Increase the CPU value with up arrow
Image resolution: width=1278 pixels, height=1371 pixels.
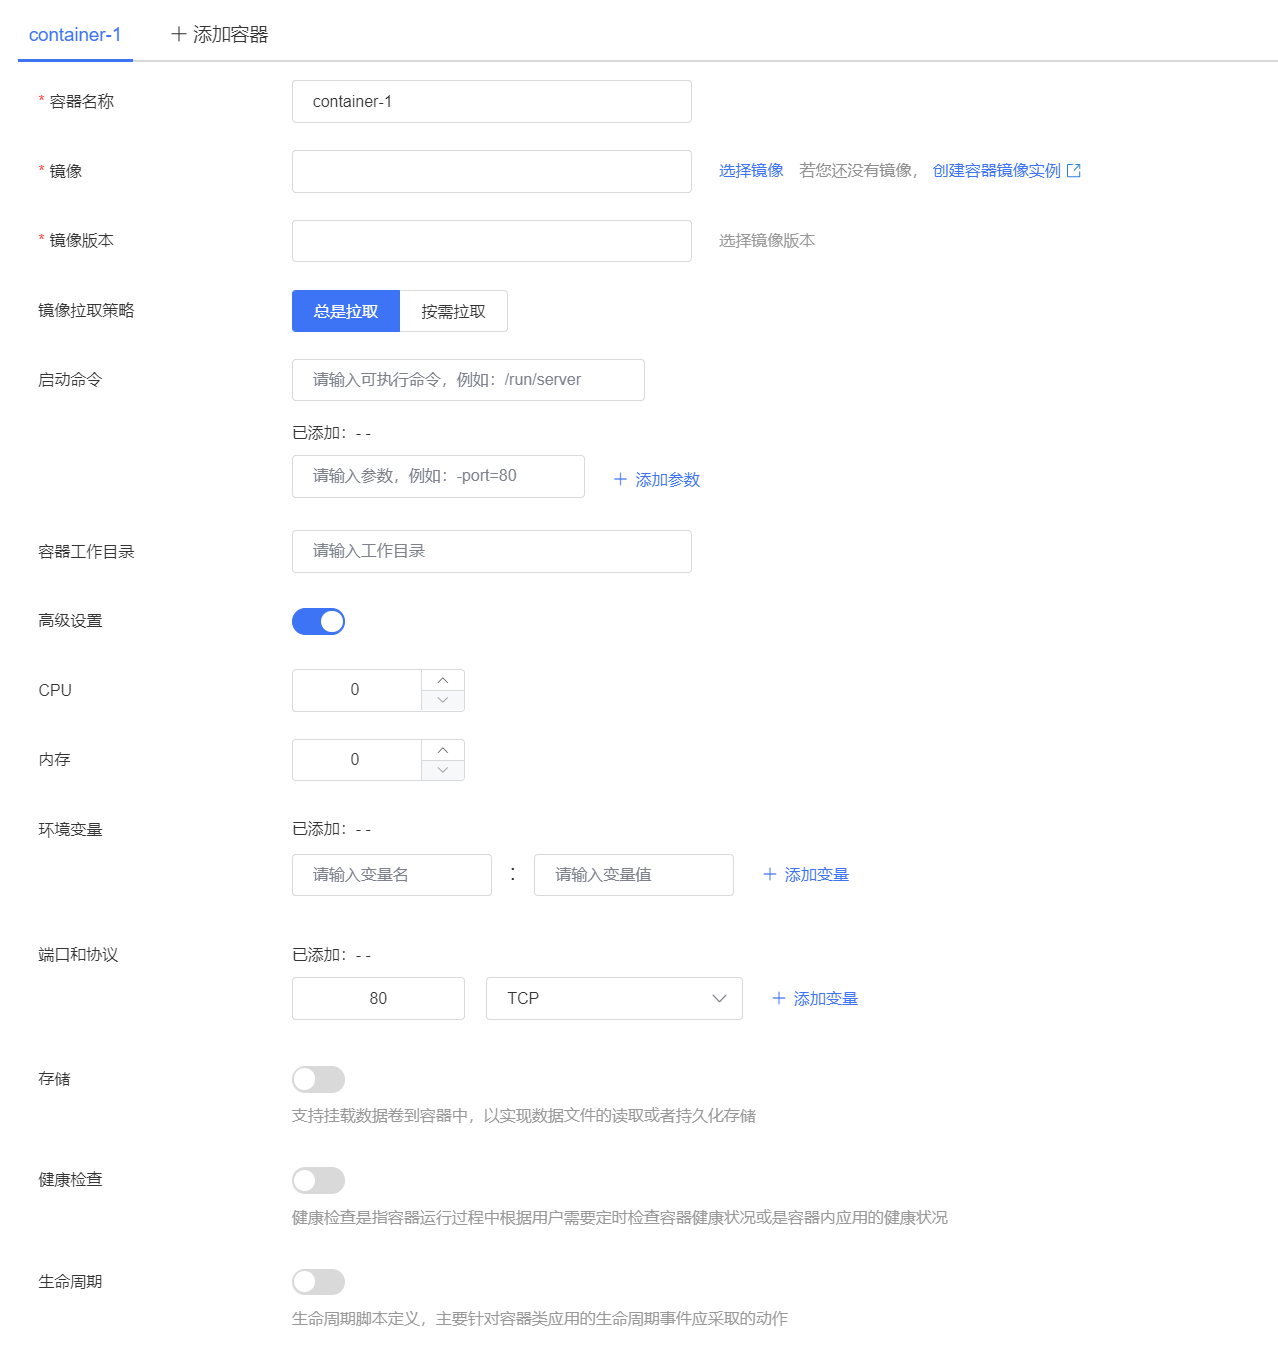tap(443, 680)
